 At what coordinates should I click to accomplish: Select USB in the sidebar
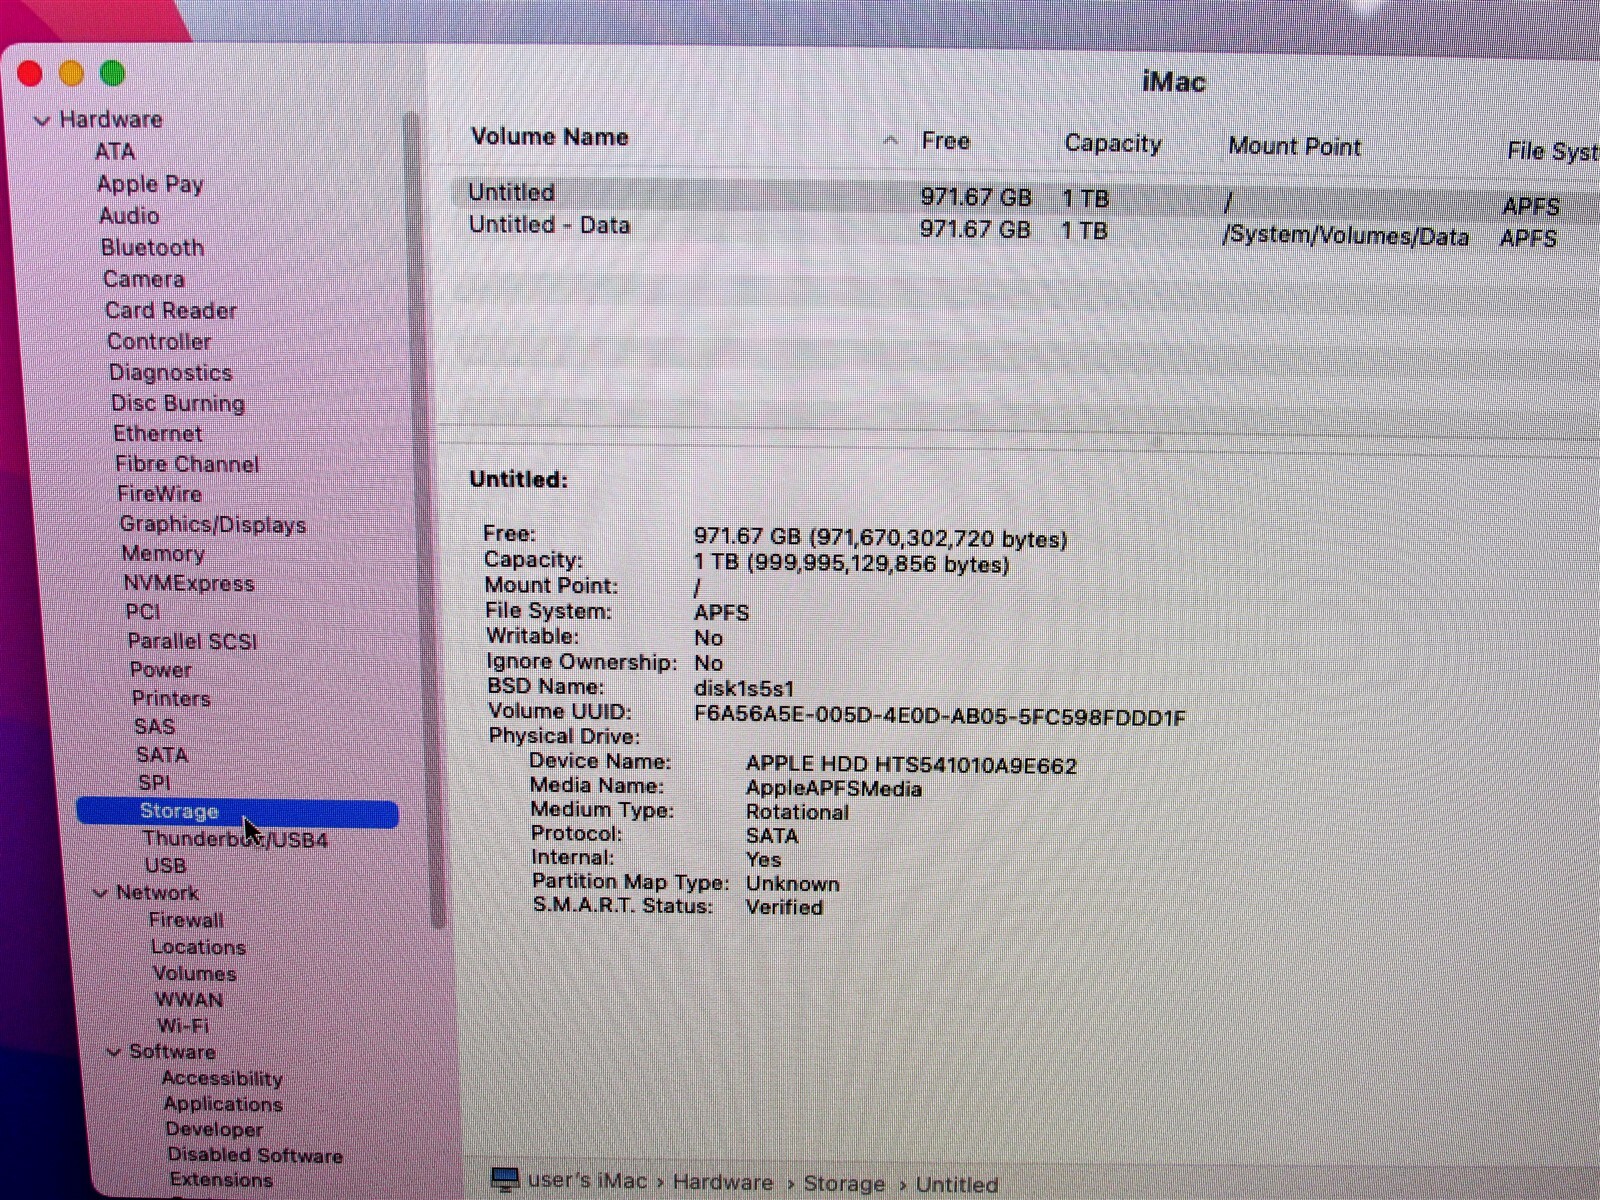[x=166, y=866]
